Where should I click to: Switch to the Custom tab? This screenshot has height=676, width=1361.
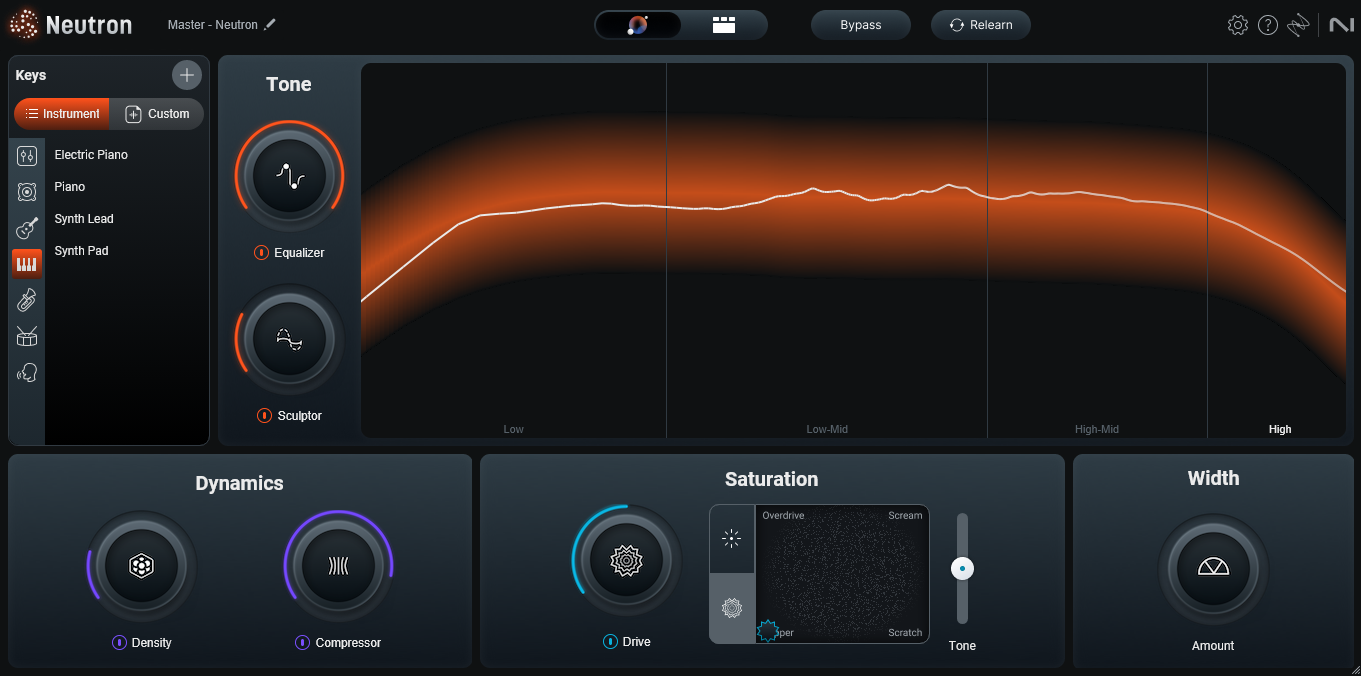click(x=157, y=114)
